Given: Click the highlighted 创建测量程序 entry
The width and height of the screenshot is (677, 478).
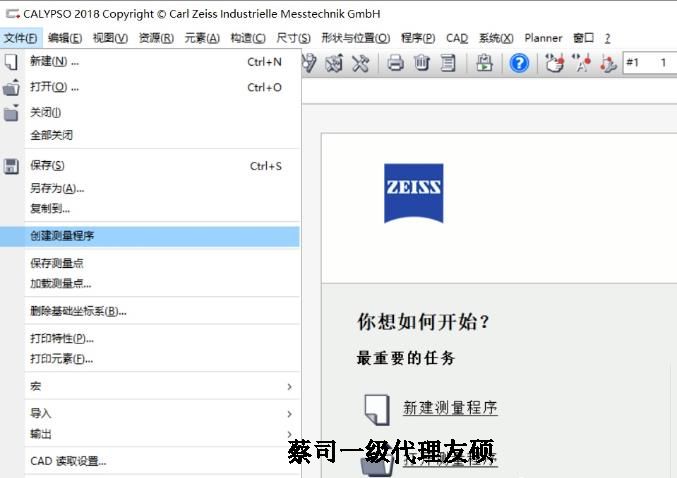Looking at the screenshot, I should (x=150, y=236).
